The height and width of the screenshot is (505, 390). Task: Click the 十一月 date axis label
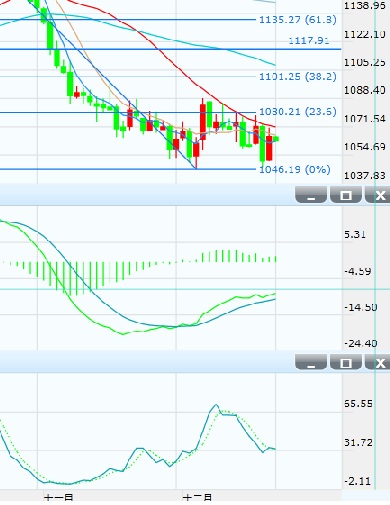click(59, 498)
